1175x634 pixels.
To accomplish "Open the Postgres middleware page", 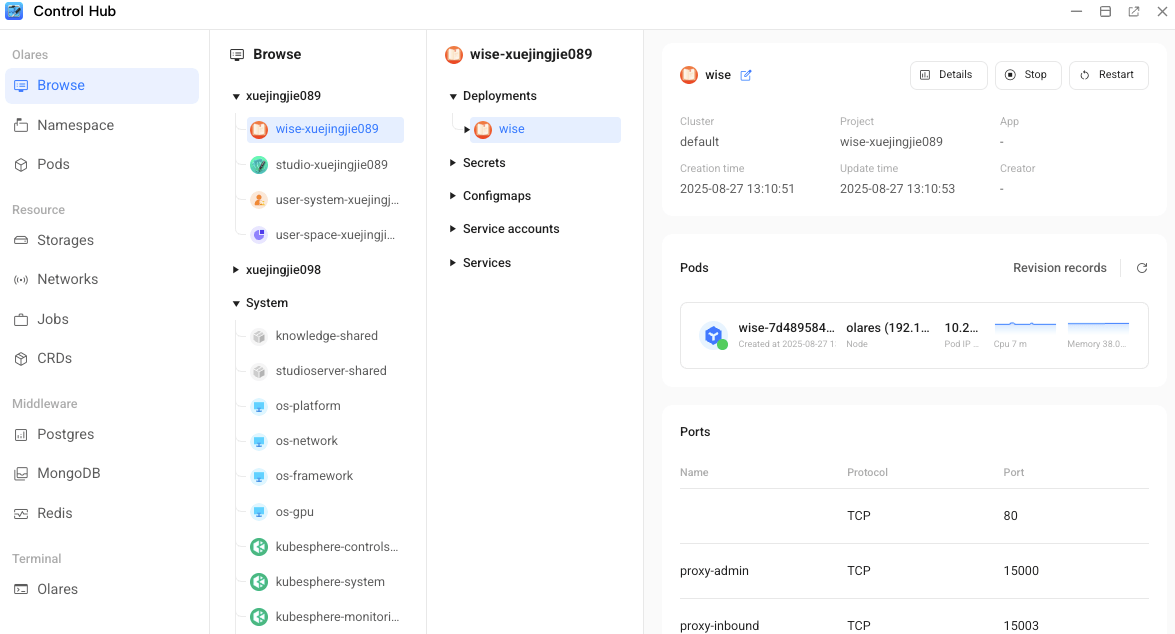I will tap(65, 434).
